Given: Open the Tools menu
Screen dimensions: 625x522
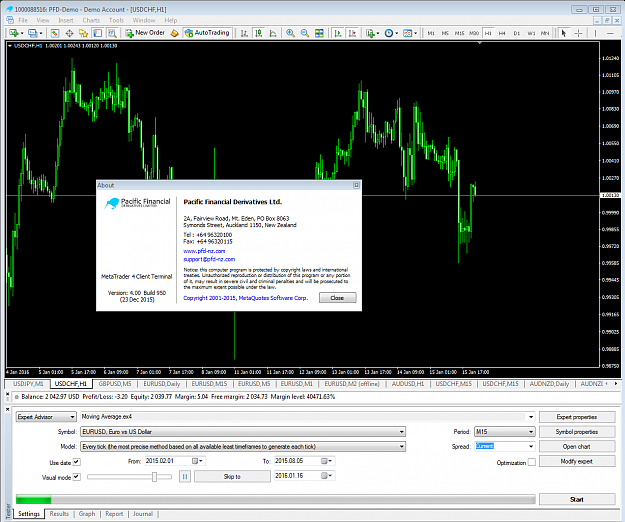Looking at the screenshot, I should [x=116, y=20].
